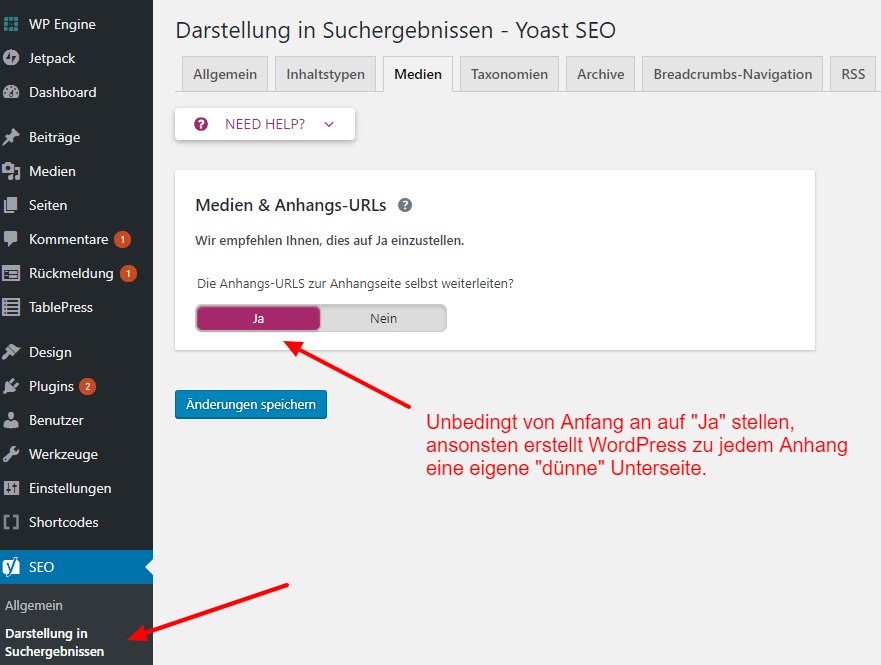Screen dimensions: 881x665
Task: Open Plugins menu entry
Action: tap(76, 386)
